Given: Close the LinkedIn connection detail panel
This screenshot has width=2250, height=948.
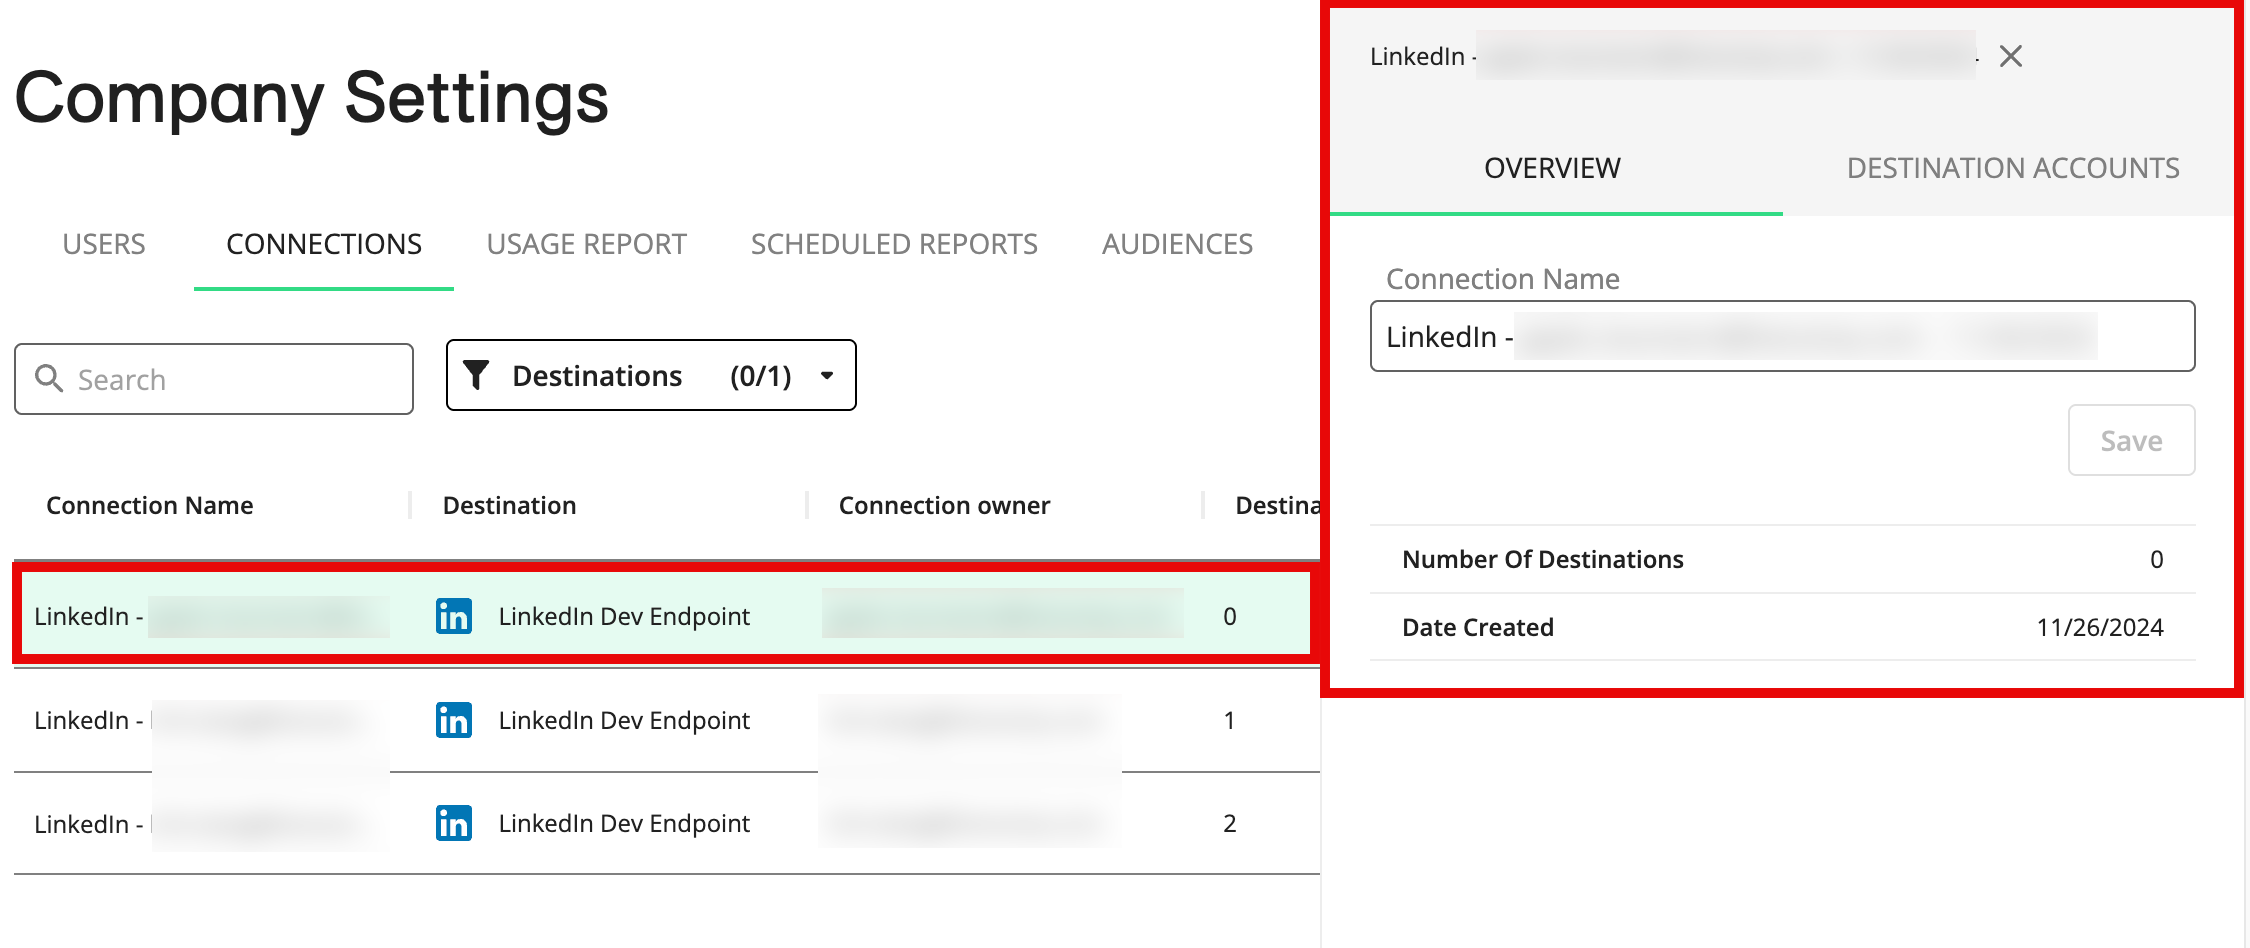Looking at the screenshot, I should (x=2010, y=56).
